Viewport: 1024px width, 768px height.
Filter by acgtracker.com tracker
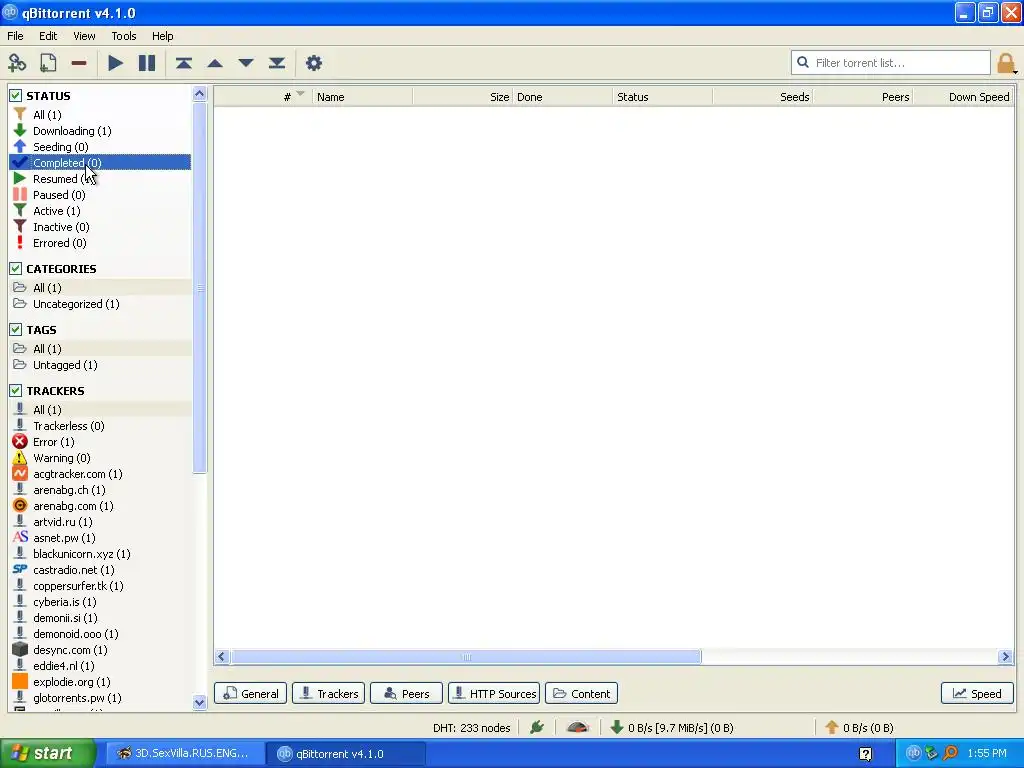101,474
